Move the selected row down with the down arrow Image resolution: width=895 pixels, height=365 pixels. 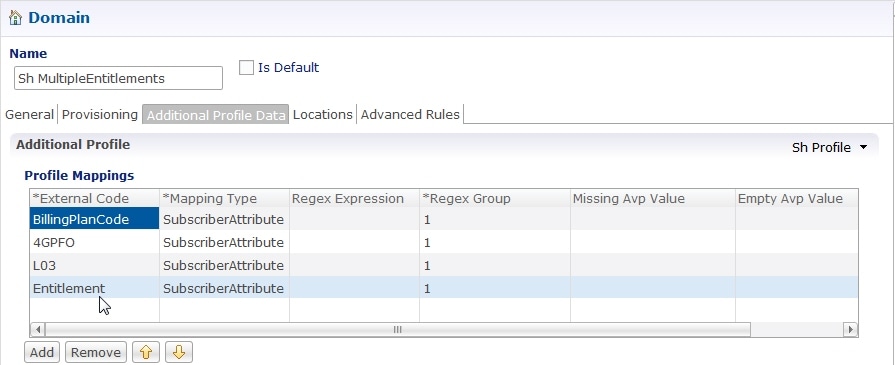click(179, 352)
